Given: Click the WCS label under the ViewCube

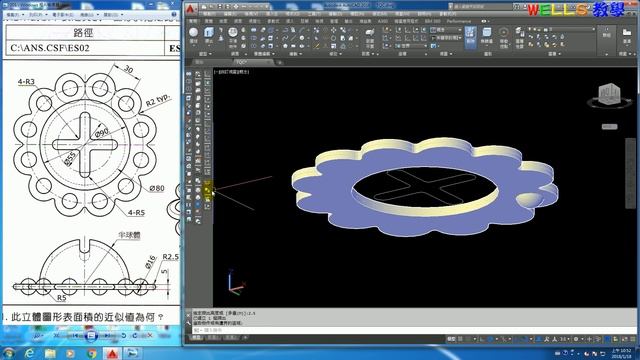Looking at the screenshot, I should click(609, 127).
